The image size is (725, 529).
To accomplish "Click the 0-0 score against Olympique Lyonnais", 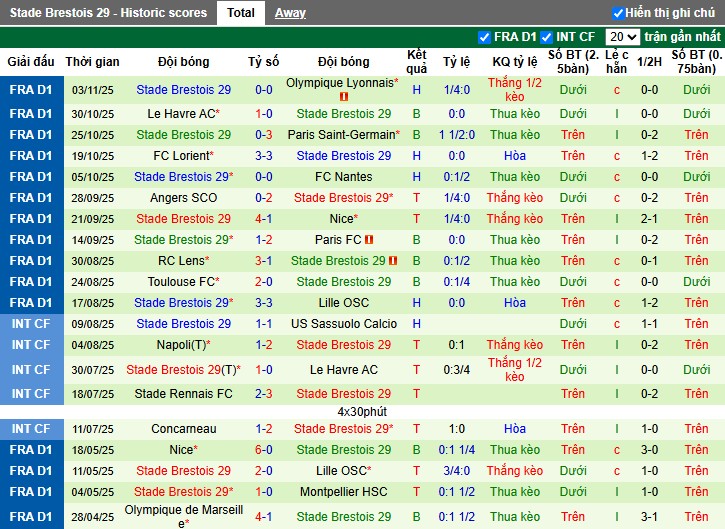I will (264, 90).
